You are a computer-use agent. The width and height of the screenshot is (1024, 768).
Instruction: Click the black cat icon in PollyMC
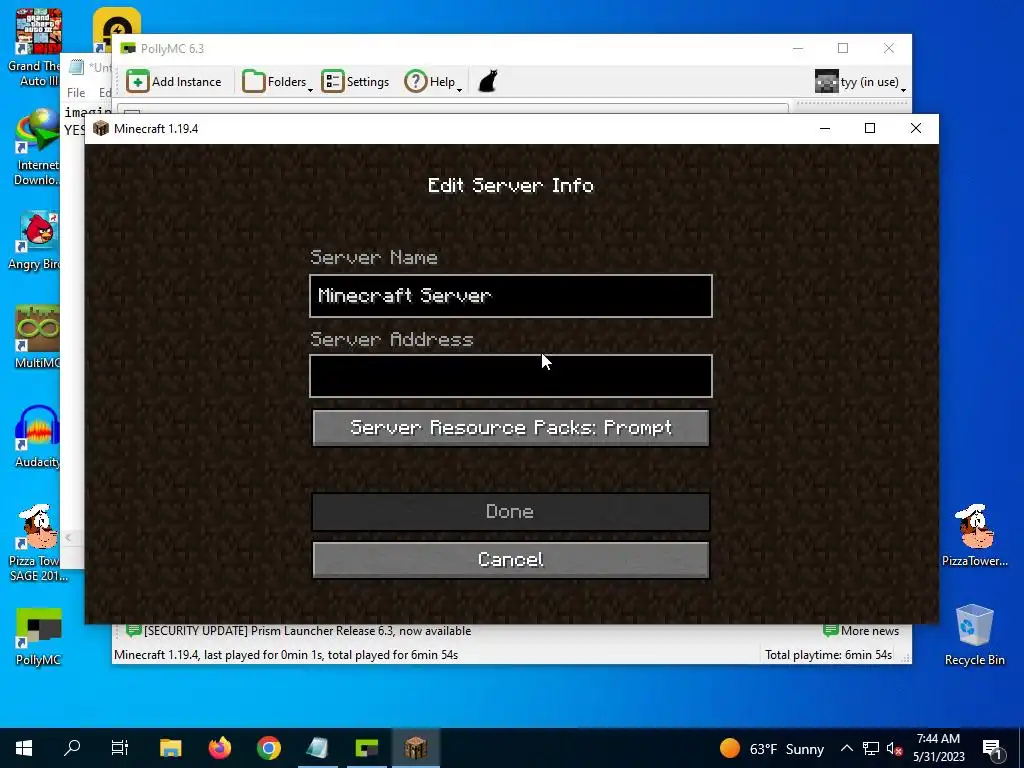point(488,82)
